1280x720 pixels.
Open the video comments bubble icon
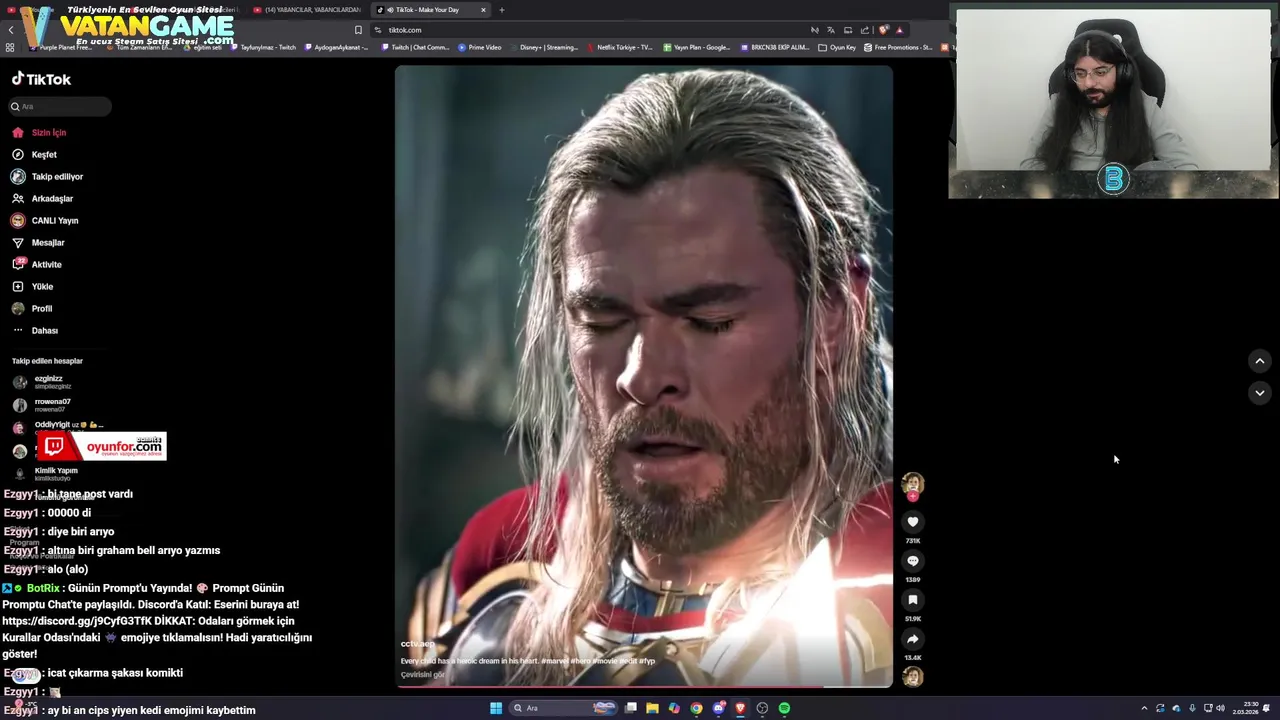pyautogui.click(x=913, y=561)
